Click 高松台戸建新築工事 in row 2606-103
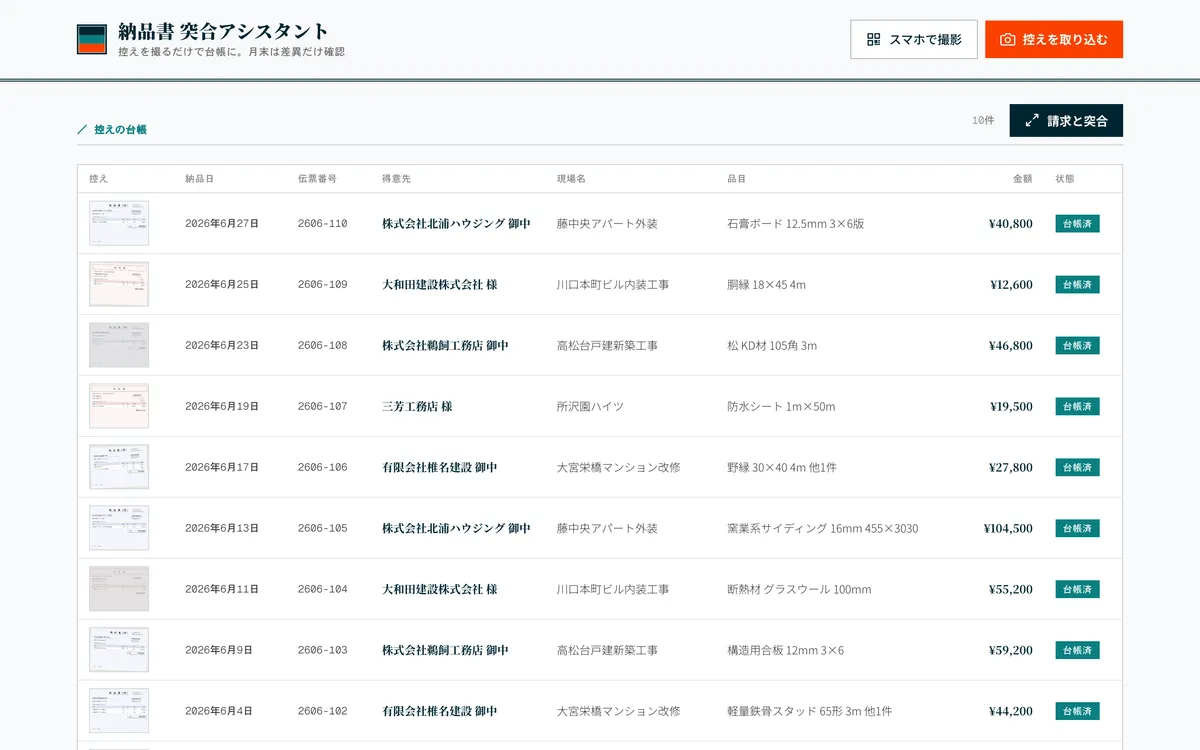Screen dimensions: 1200x750 coord(607,650)
